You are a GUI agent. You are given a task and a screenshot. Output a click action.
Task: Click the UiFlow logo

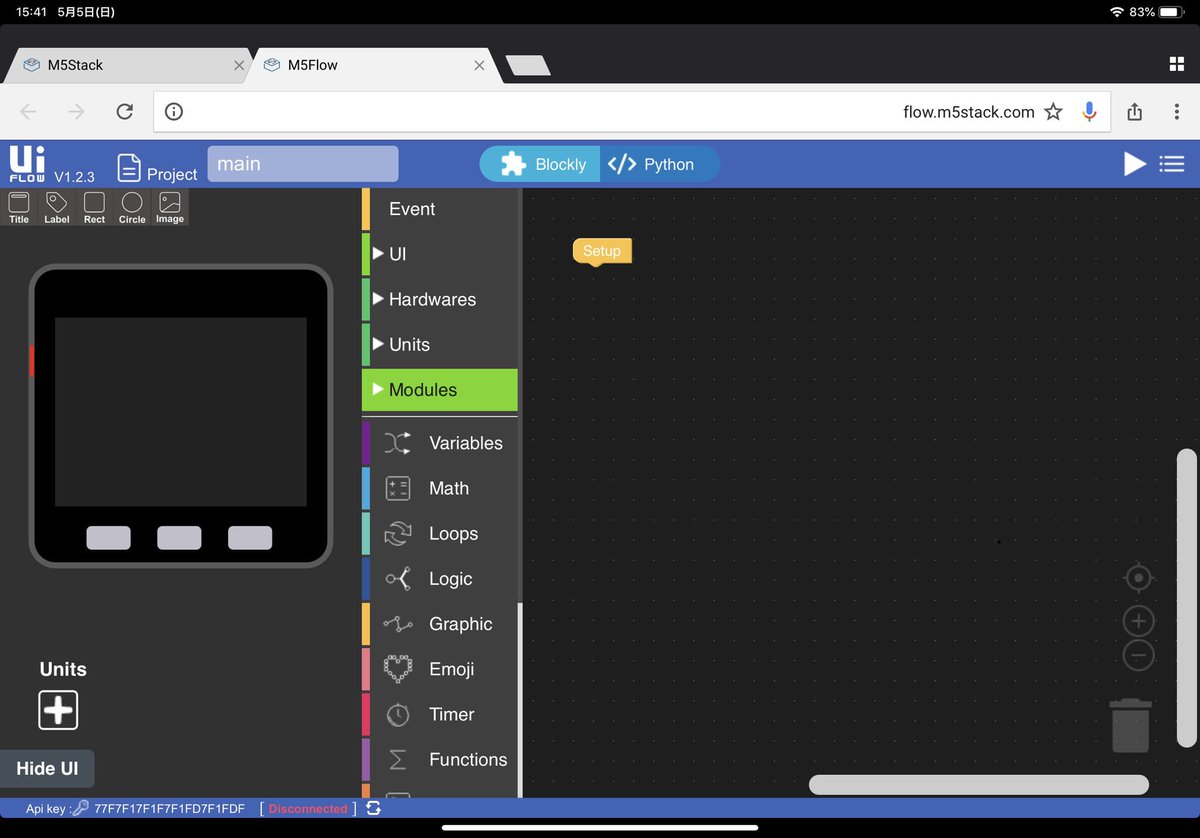click(x=27, y=164)
